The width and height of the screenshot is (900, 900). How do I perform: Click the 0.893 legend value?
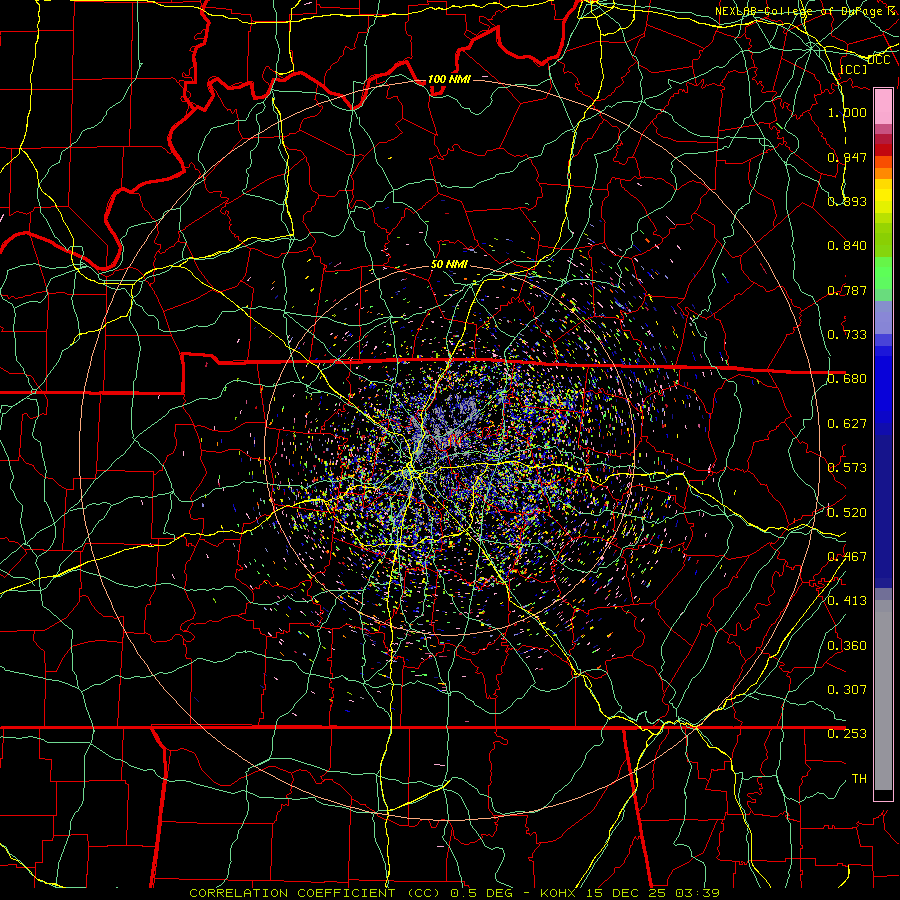click(x=847, y=201)
